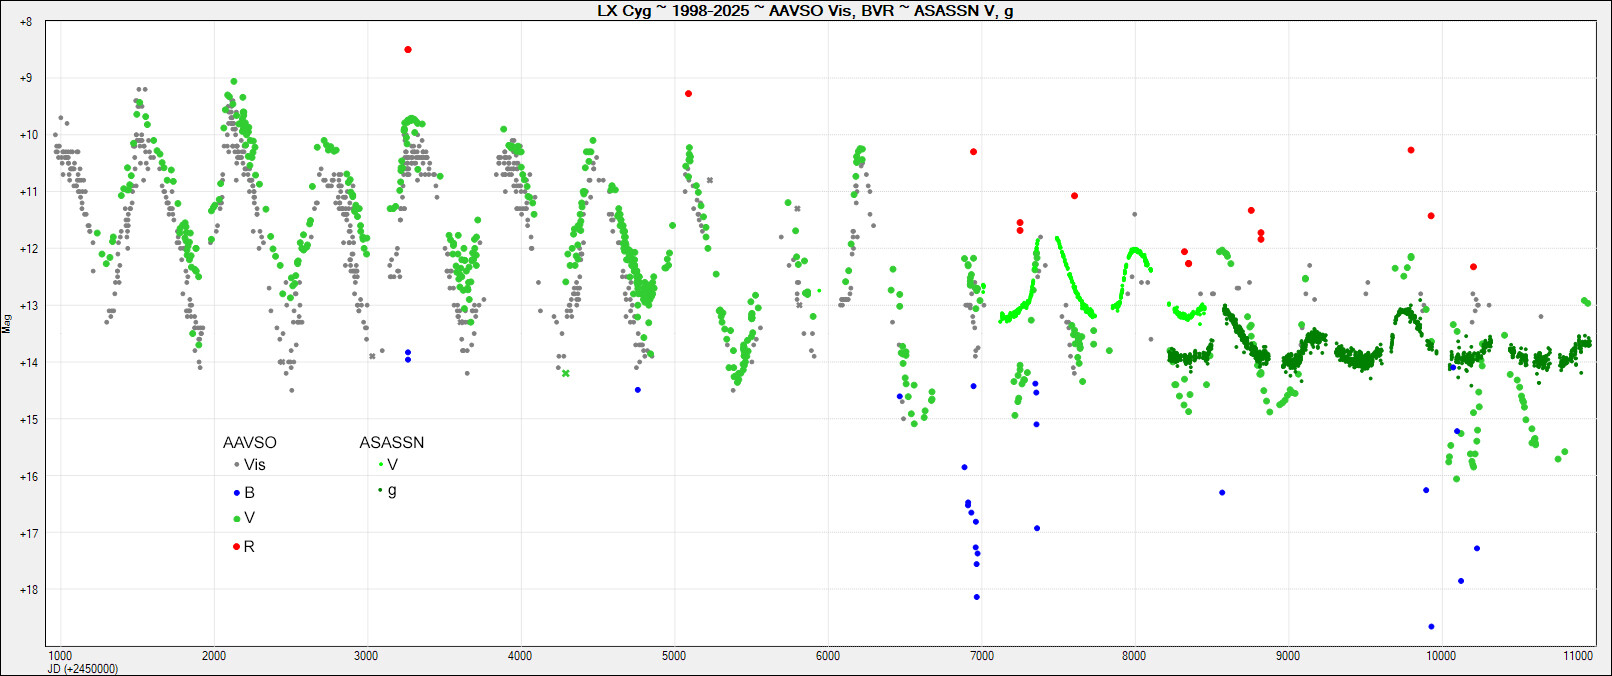Click the highest red point near magnitude 8.5
Image resolution: width=1612 pixels, height=676 pixels.
click(x=407, y=50)
